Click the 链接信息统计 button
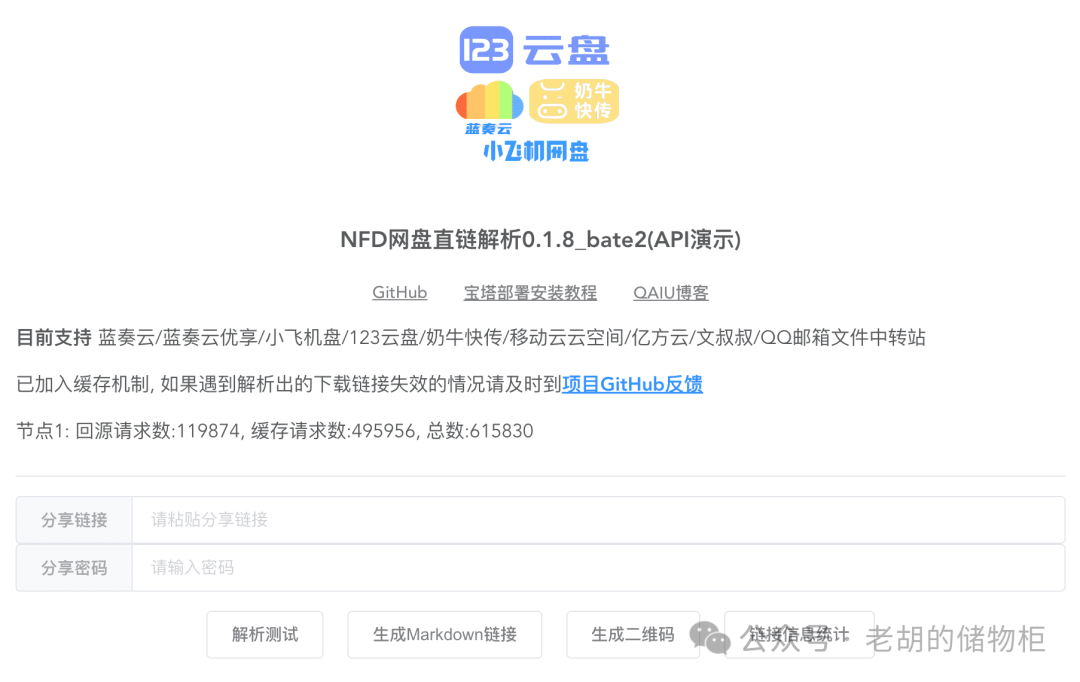 pyautogui.click(x=800, y=634)
